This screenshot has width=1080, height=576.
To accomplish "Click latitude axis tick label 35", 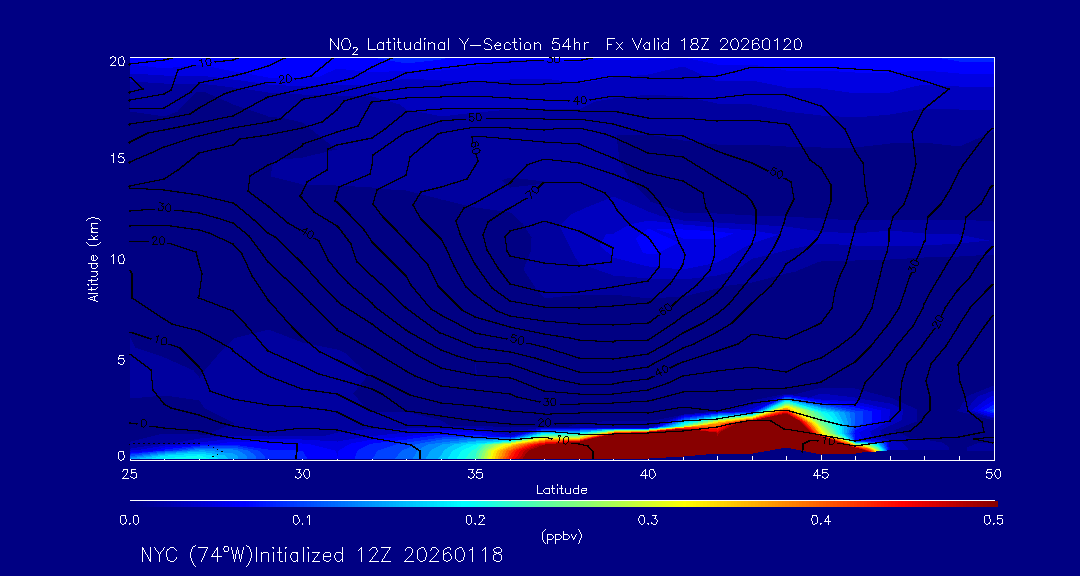I will tap(475, 474).
